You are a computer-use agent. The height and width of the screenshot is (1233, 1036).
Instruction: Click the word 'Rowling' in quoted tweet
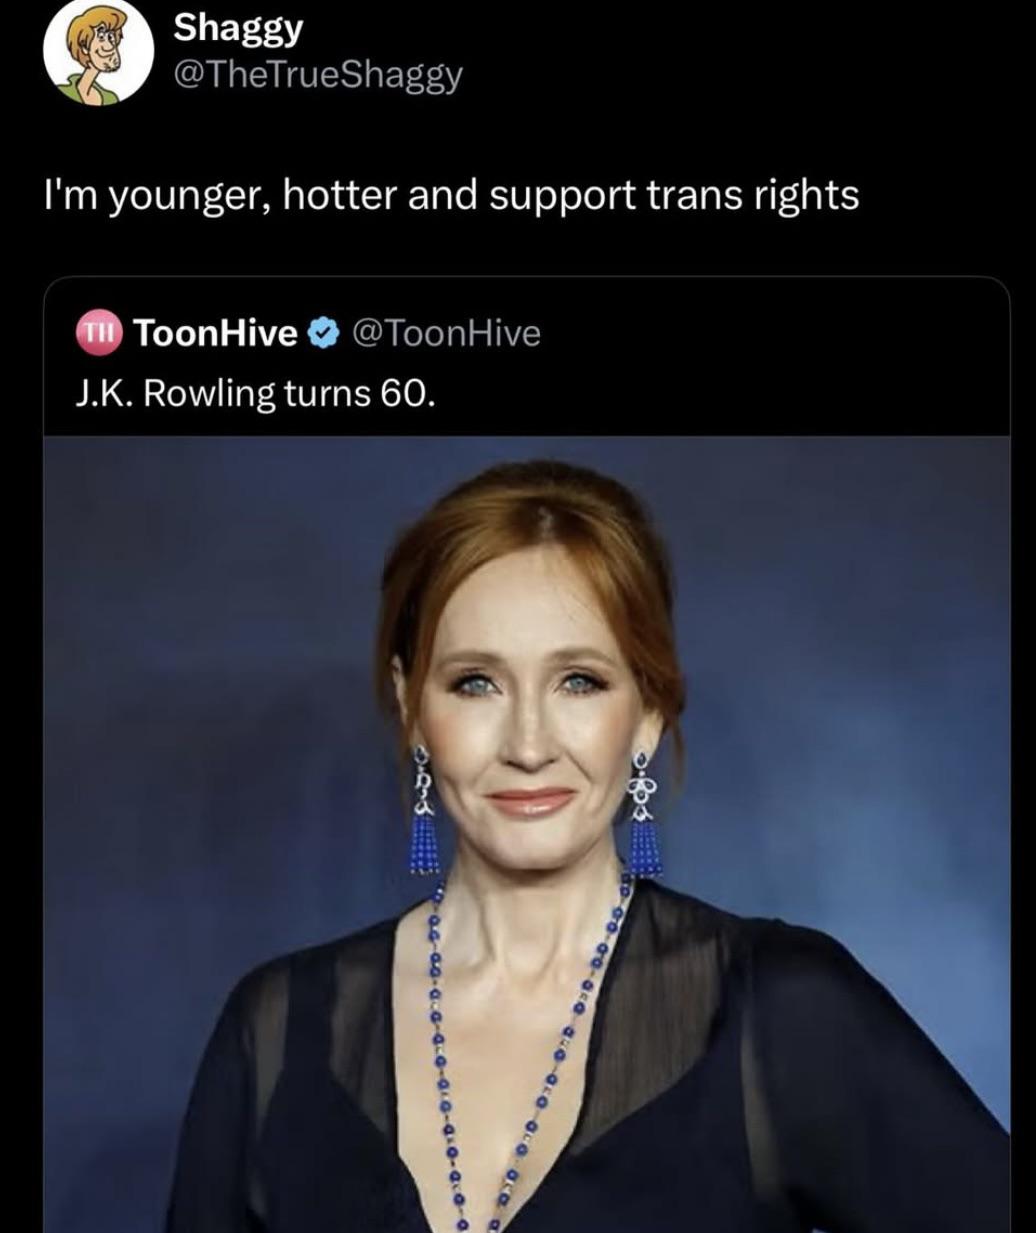tap(209, 394)
